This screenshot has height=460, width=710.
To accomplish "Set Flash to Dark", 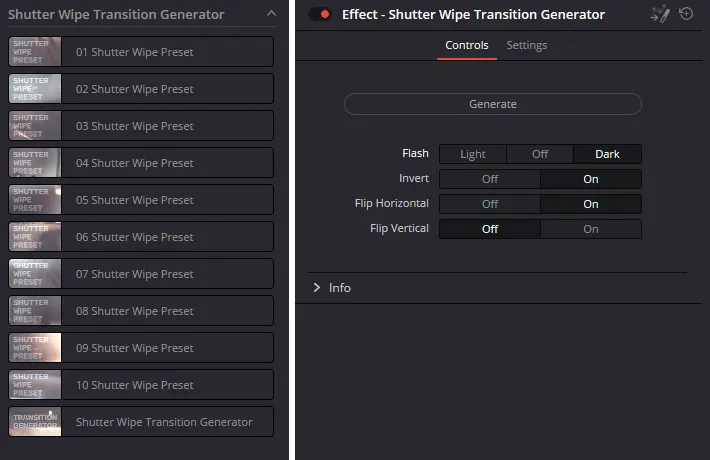I will tap(607, 154).
